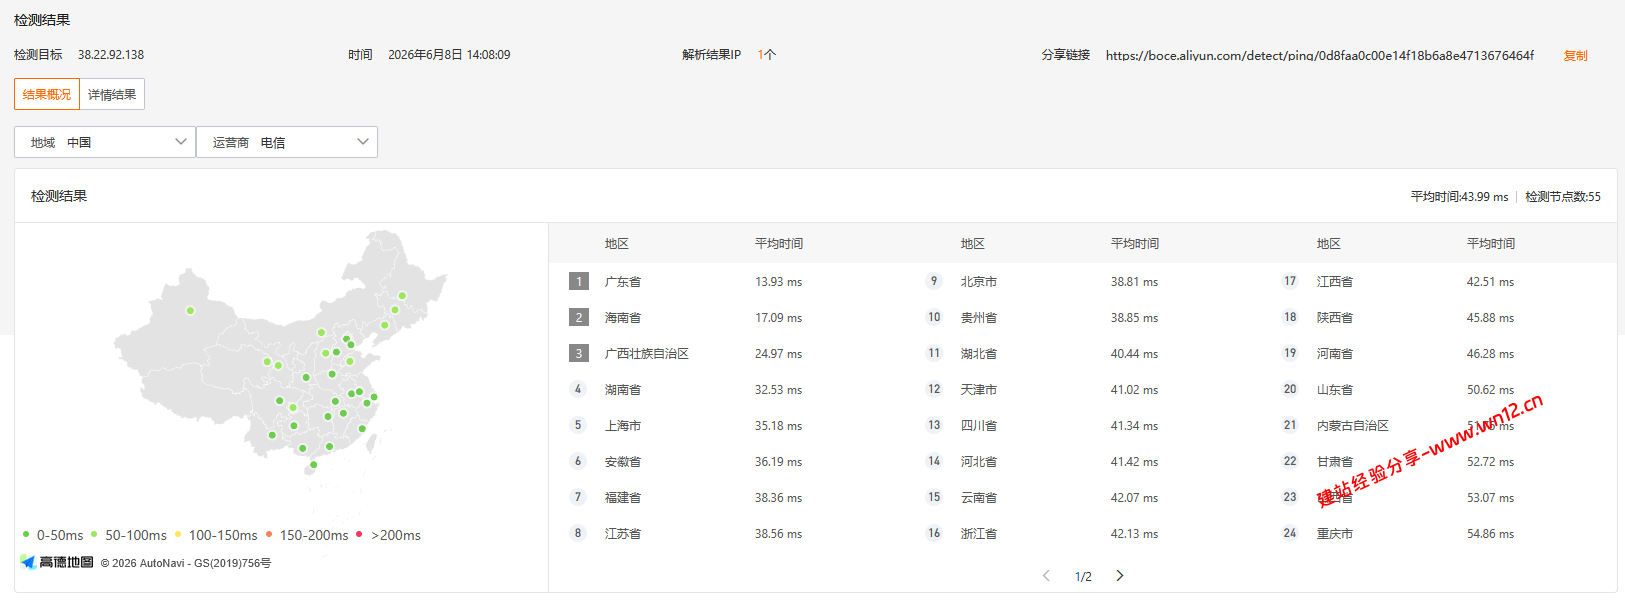Click the Hainan node dot on map
This screenshot has height=604, width=1625.
[313, 465]
